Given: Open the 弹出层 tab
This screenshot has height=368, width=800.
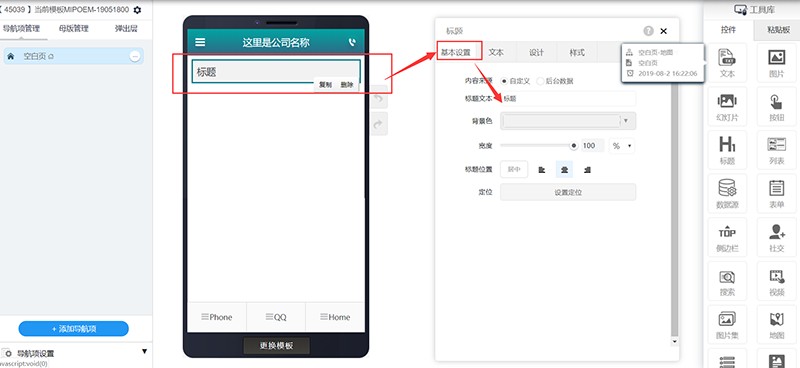Looking at the screenshot, I should (126, 29).
